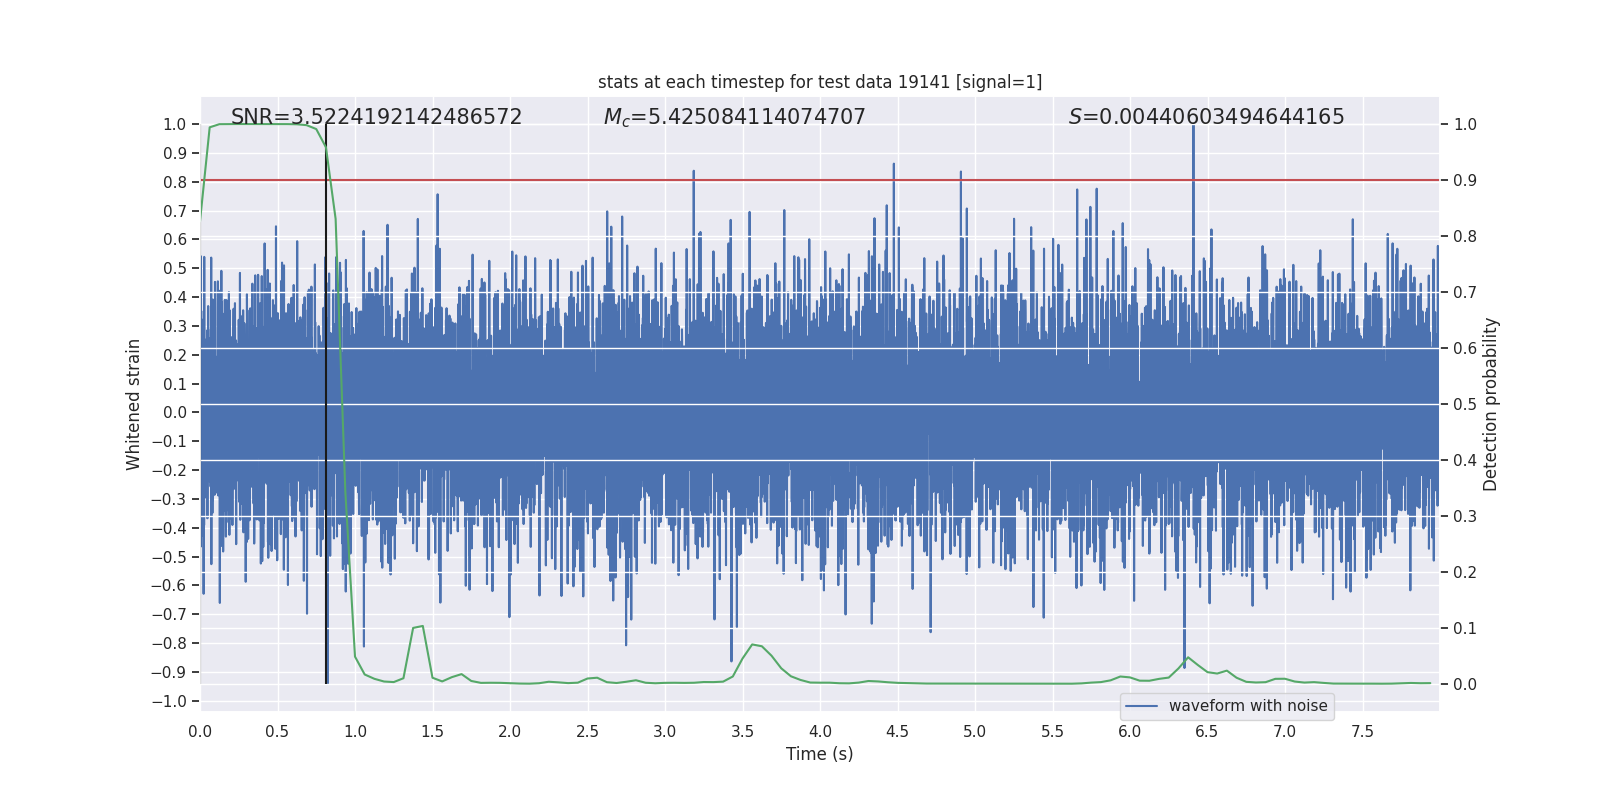Click the −0.1 tick on the Whitened strain axis
Viewport: 1600px width, 800px height.
(169, 441)
